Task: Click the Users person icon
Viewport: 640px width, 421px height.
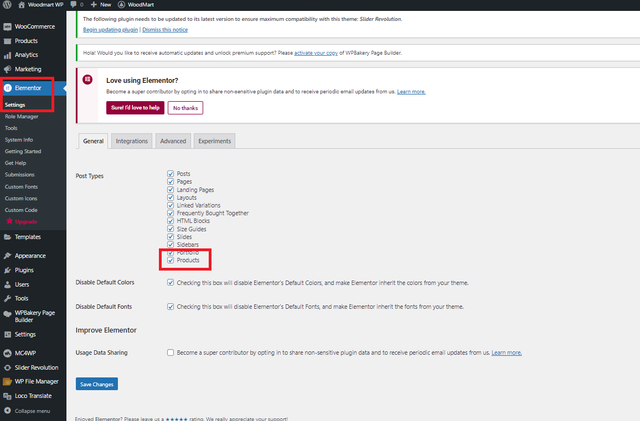Action: [x=7, y=285]
